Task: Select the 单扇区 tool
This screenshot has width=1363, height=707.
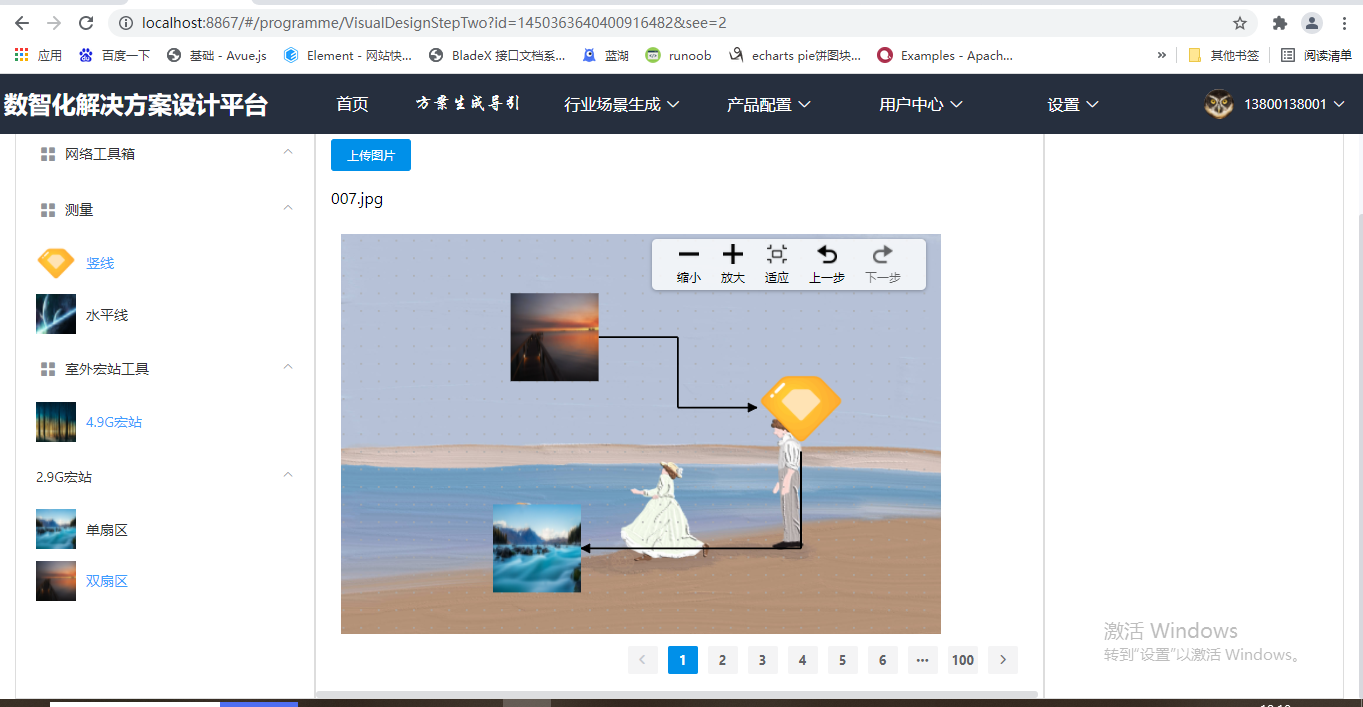Action: click(107, 529)
